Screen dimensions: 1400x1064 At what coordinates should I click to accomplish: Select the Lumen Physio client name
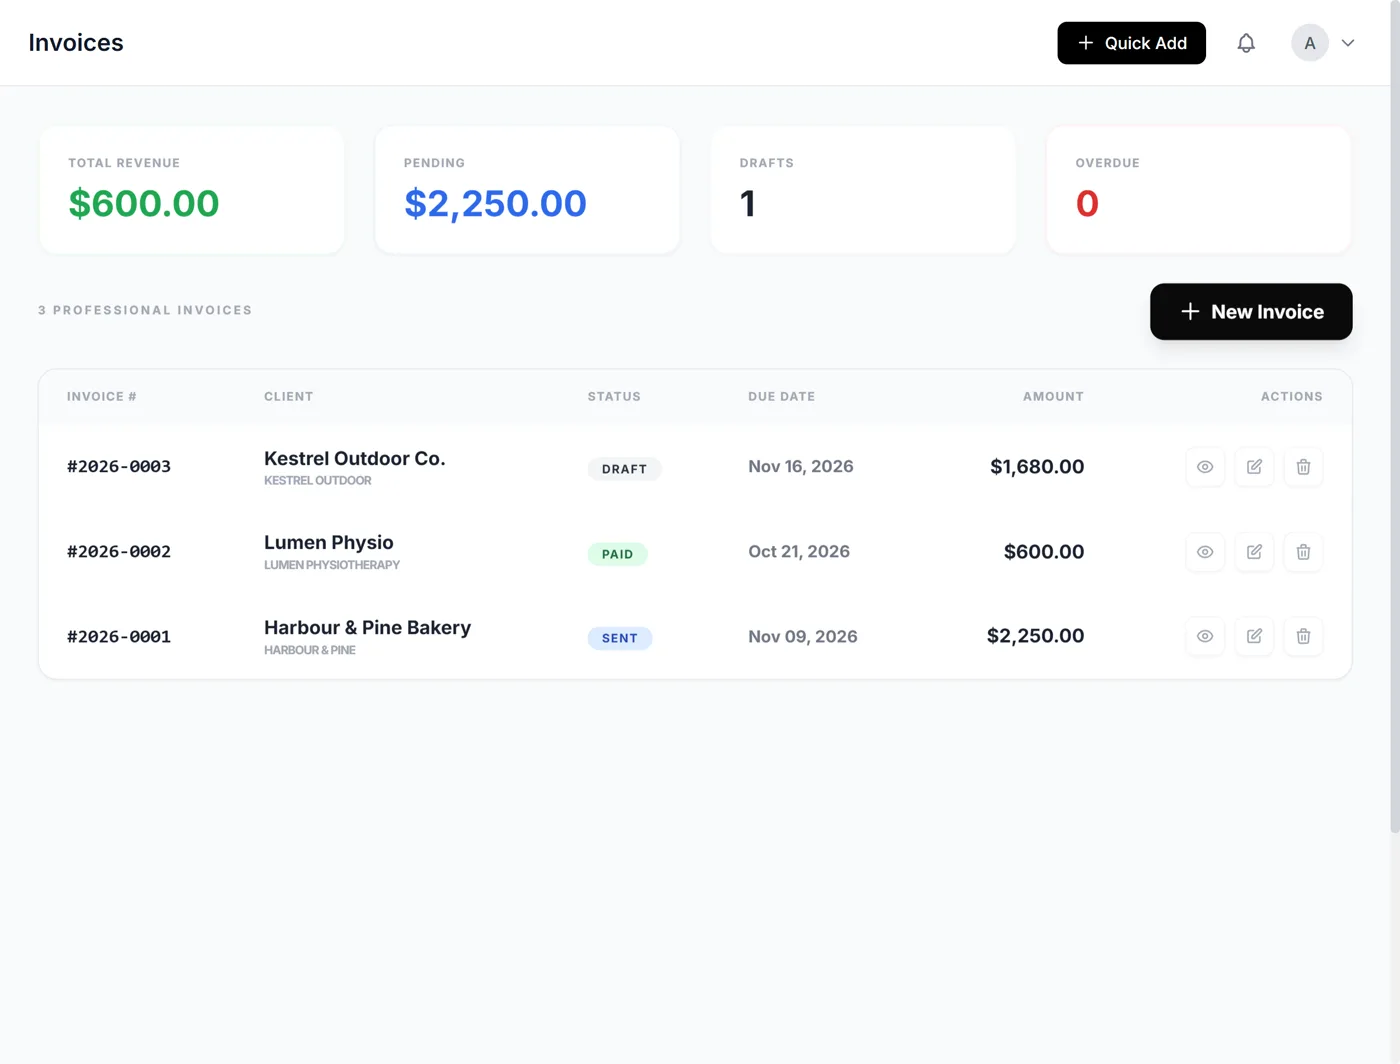pos(329,542)
